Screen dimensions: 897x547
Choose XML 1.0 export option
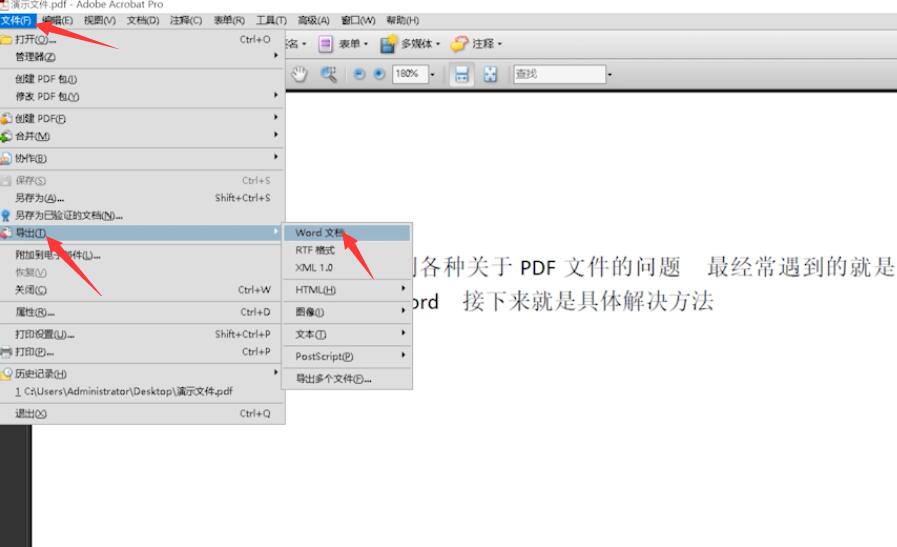point(347,268)
